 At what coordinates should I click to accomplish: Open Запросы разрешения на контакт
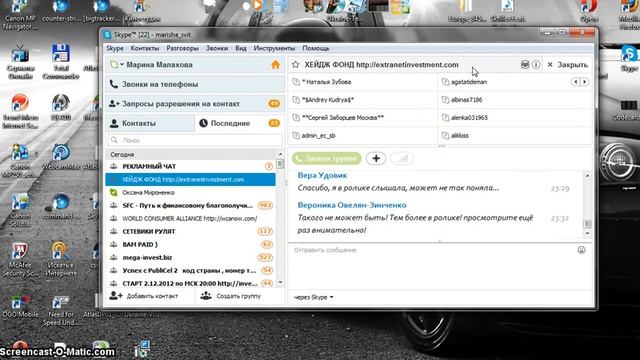coord(195,104)
